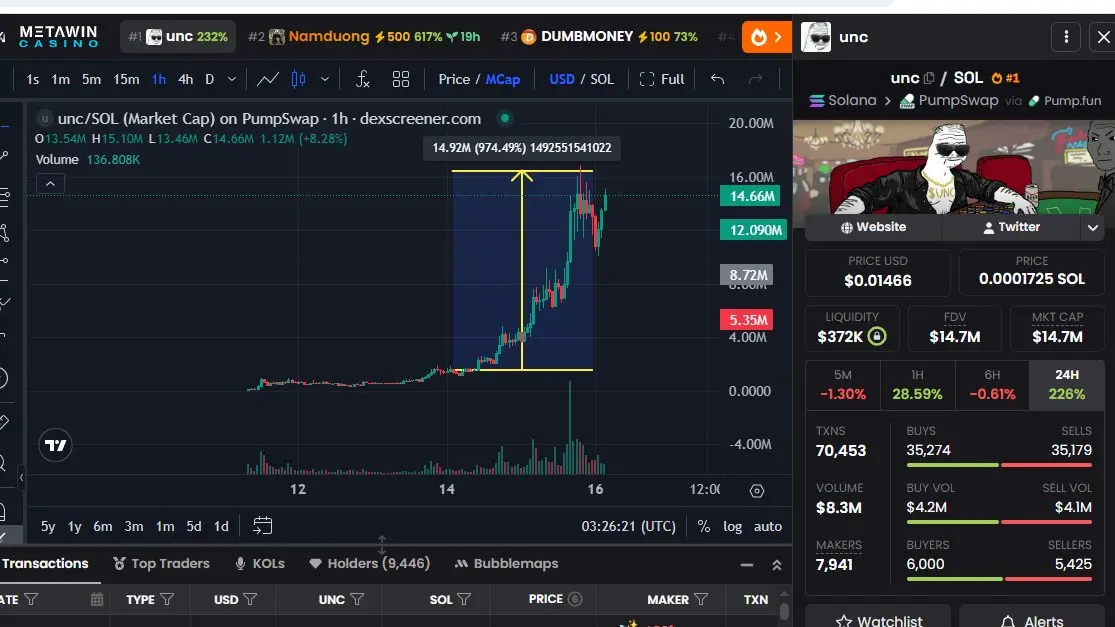Viewport: 1115px width, 627px height.
Task: Toggle percent scale on chart
Action: pyautogui.click(x=703, y=526)
